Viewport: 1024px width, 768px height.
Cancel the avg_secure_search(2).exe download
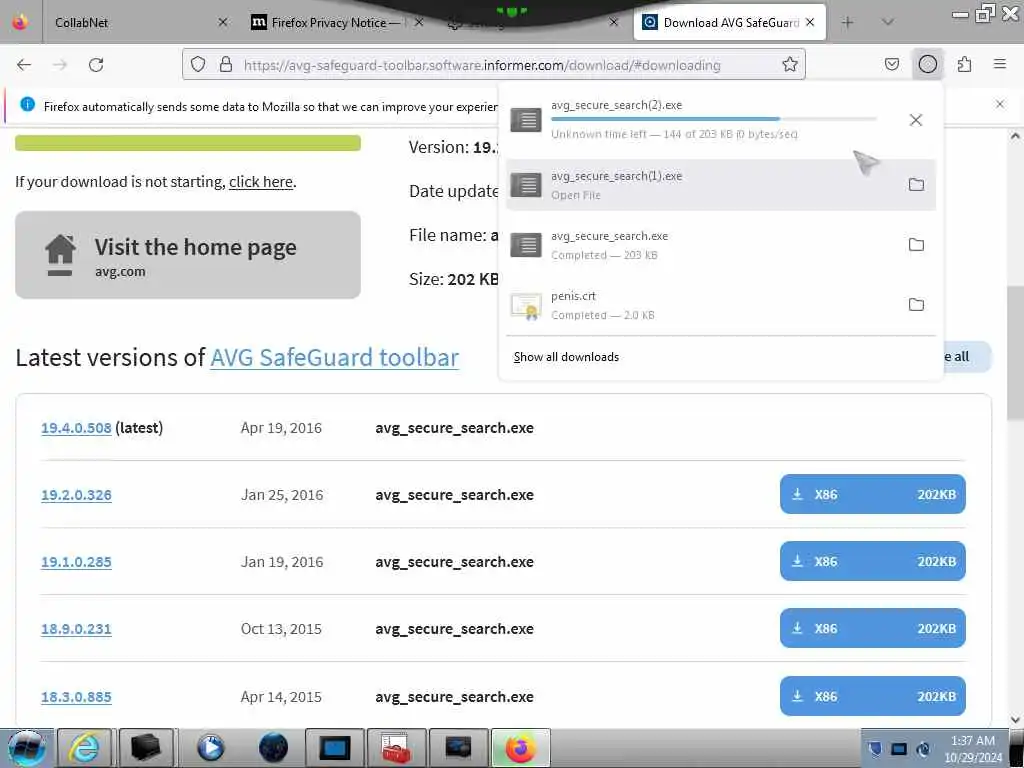[916, 120]
